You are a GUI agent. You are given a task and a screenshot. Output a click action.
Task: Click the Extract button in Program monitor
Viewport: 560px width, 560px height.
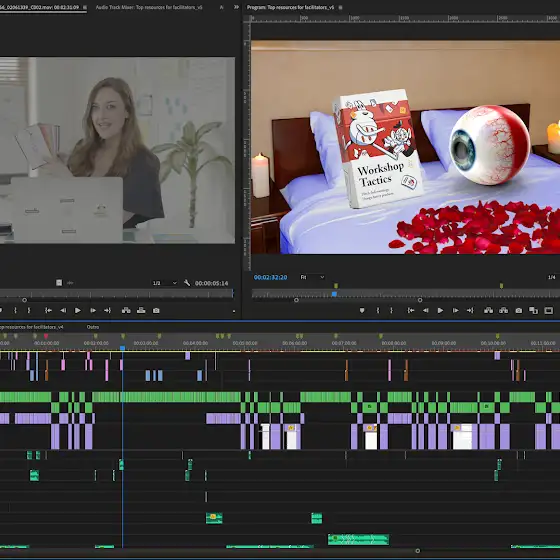click(x=504, y=310)
